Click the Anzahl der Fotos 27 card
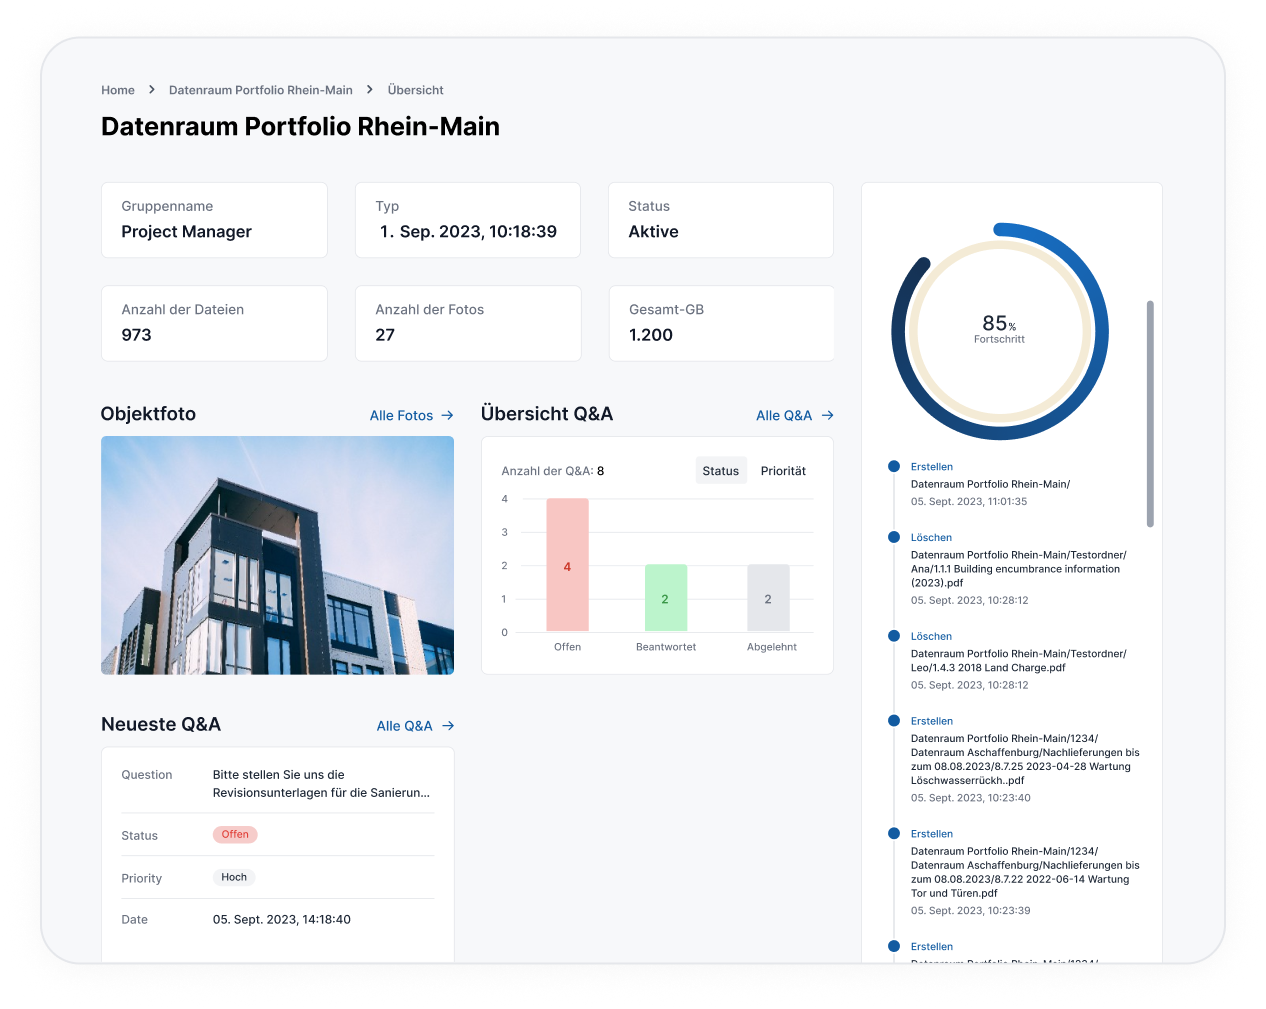Viewport: 1266px width, 1009px height. tap(468, 323)
